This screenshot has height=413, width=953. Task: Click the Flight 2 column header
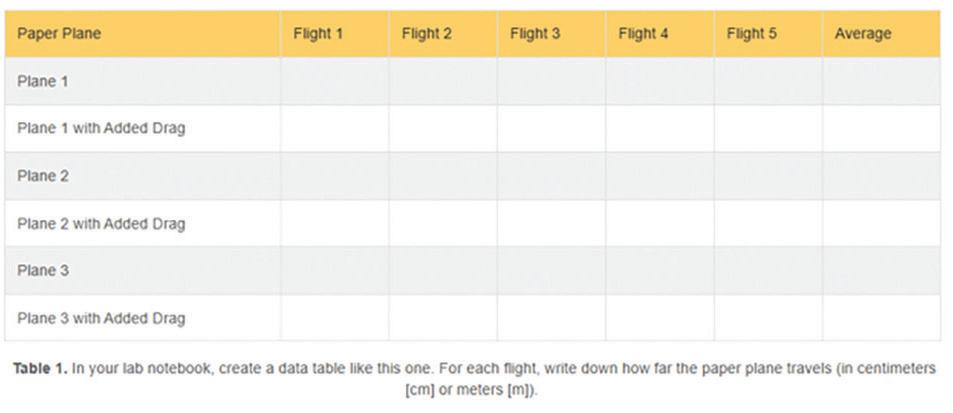(x=427, y=34)
